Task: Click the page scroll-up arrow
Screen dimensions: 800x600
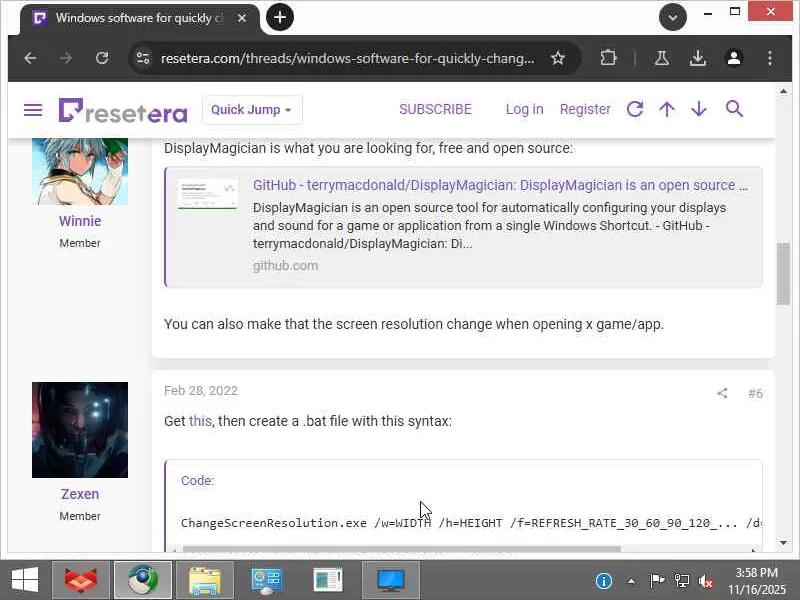Action: point(783,91)
